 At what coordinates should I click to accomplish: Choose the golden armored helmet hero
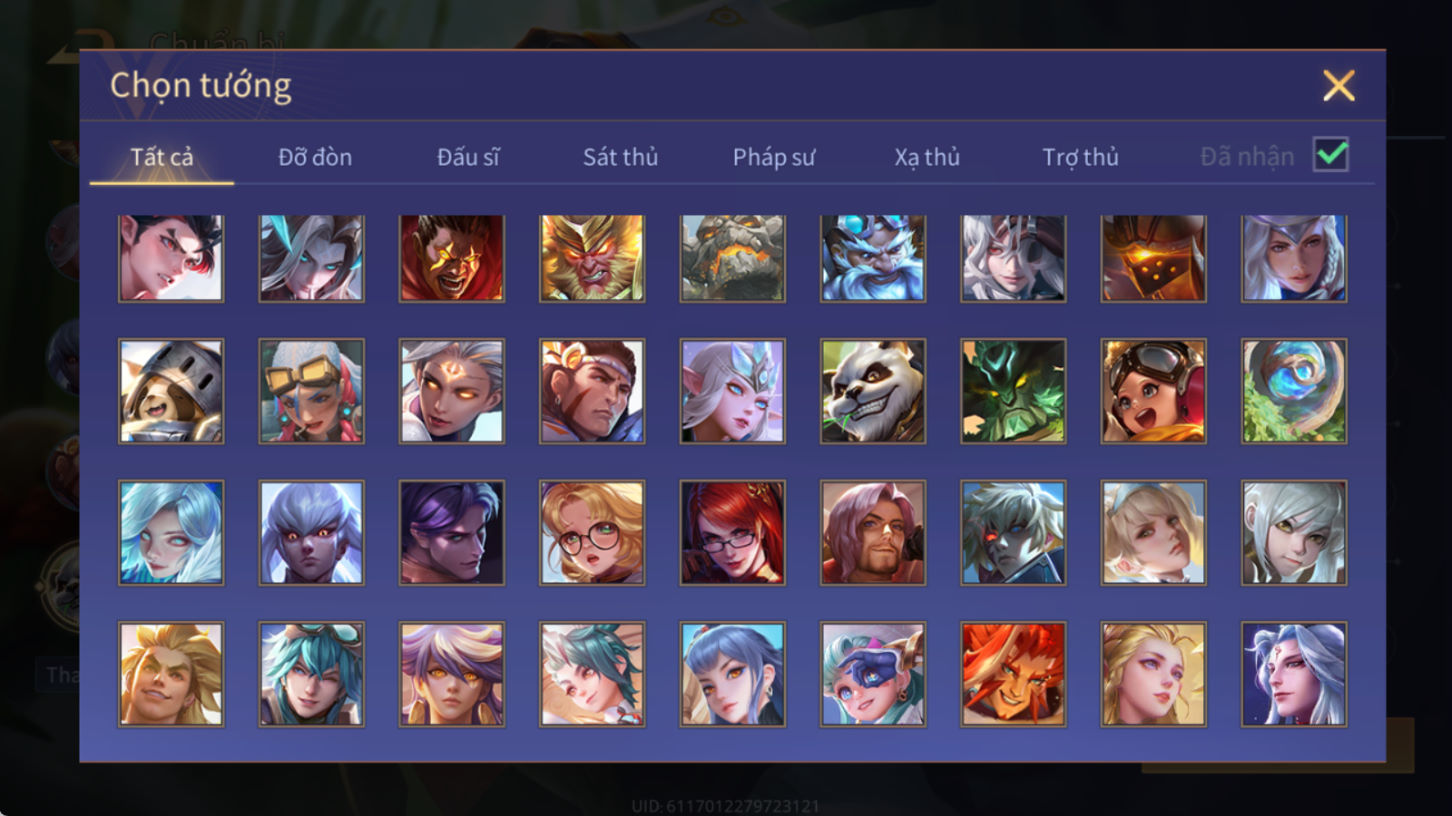(1154, 258)
